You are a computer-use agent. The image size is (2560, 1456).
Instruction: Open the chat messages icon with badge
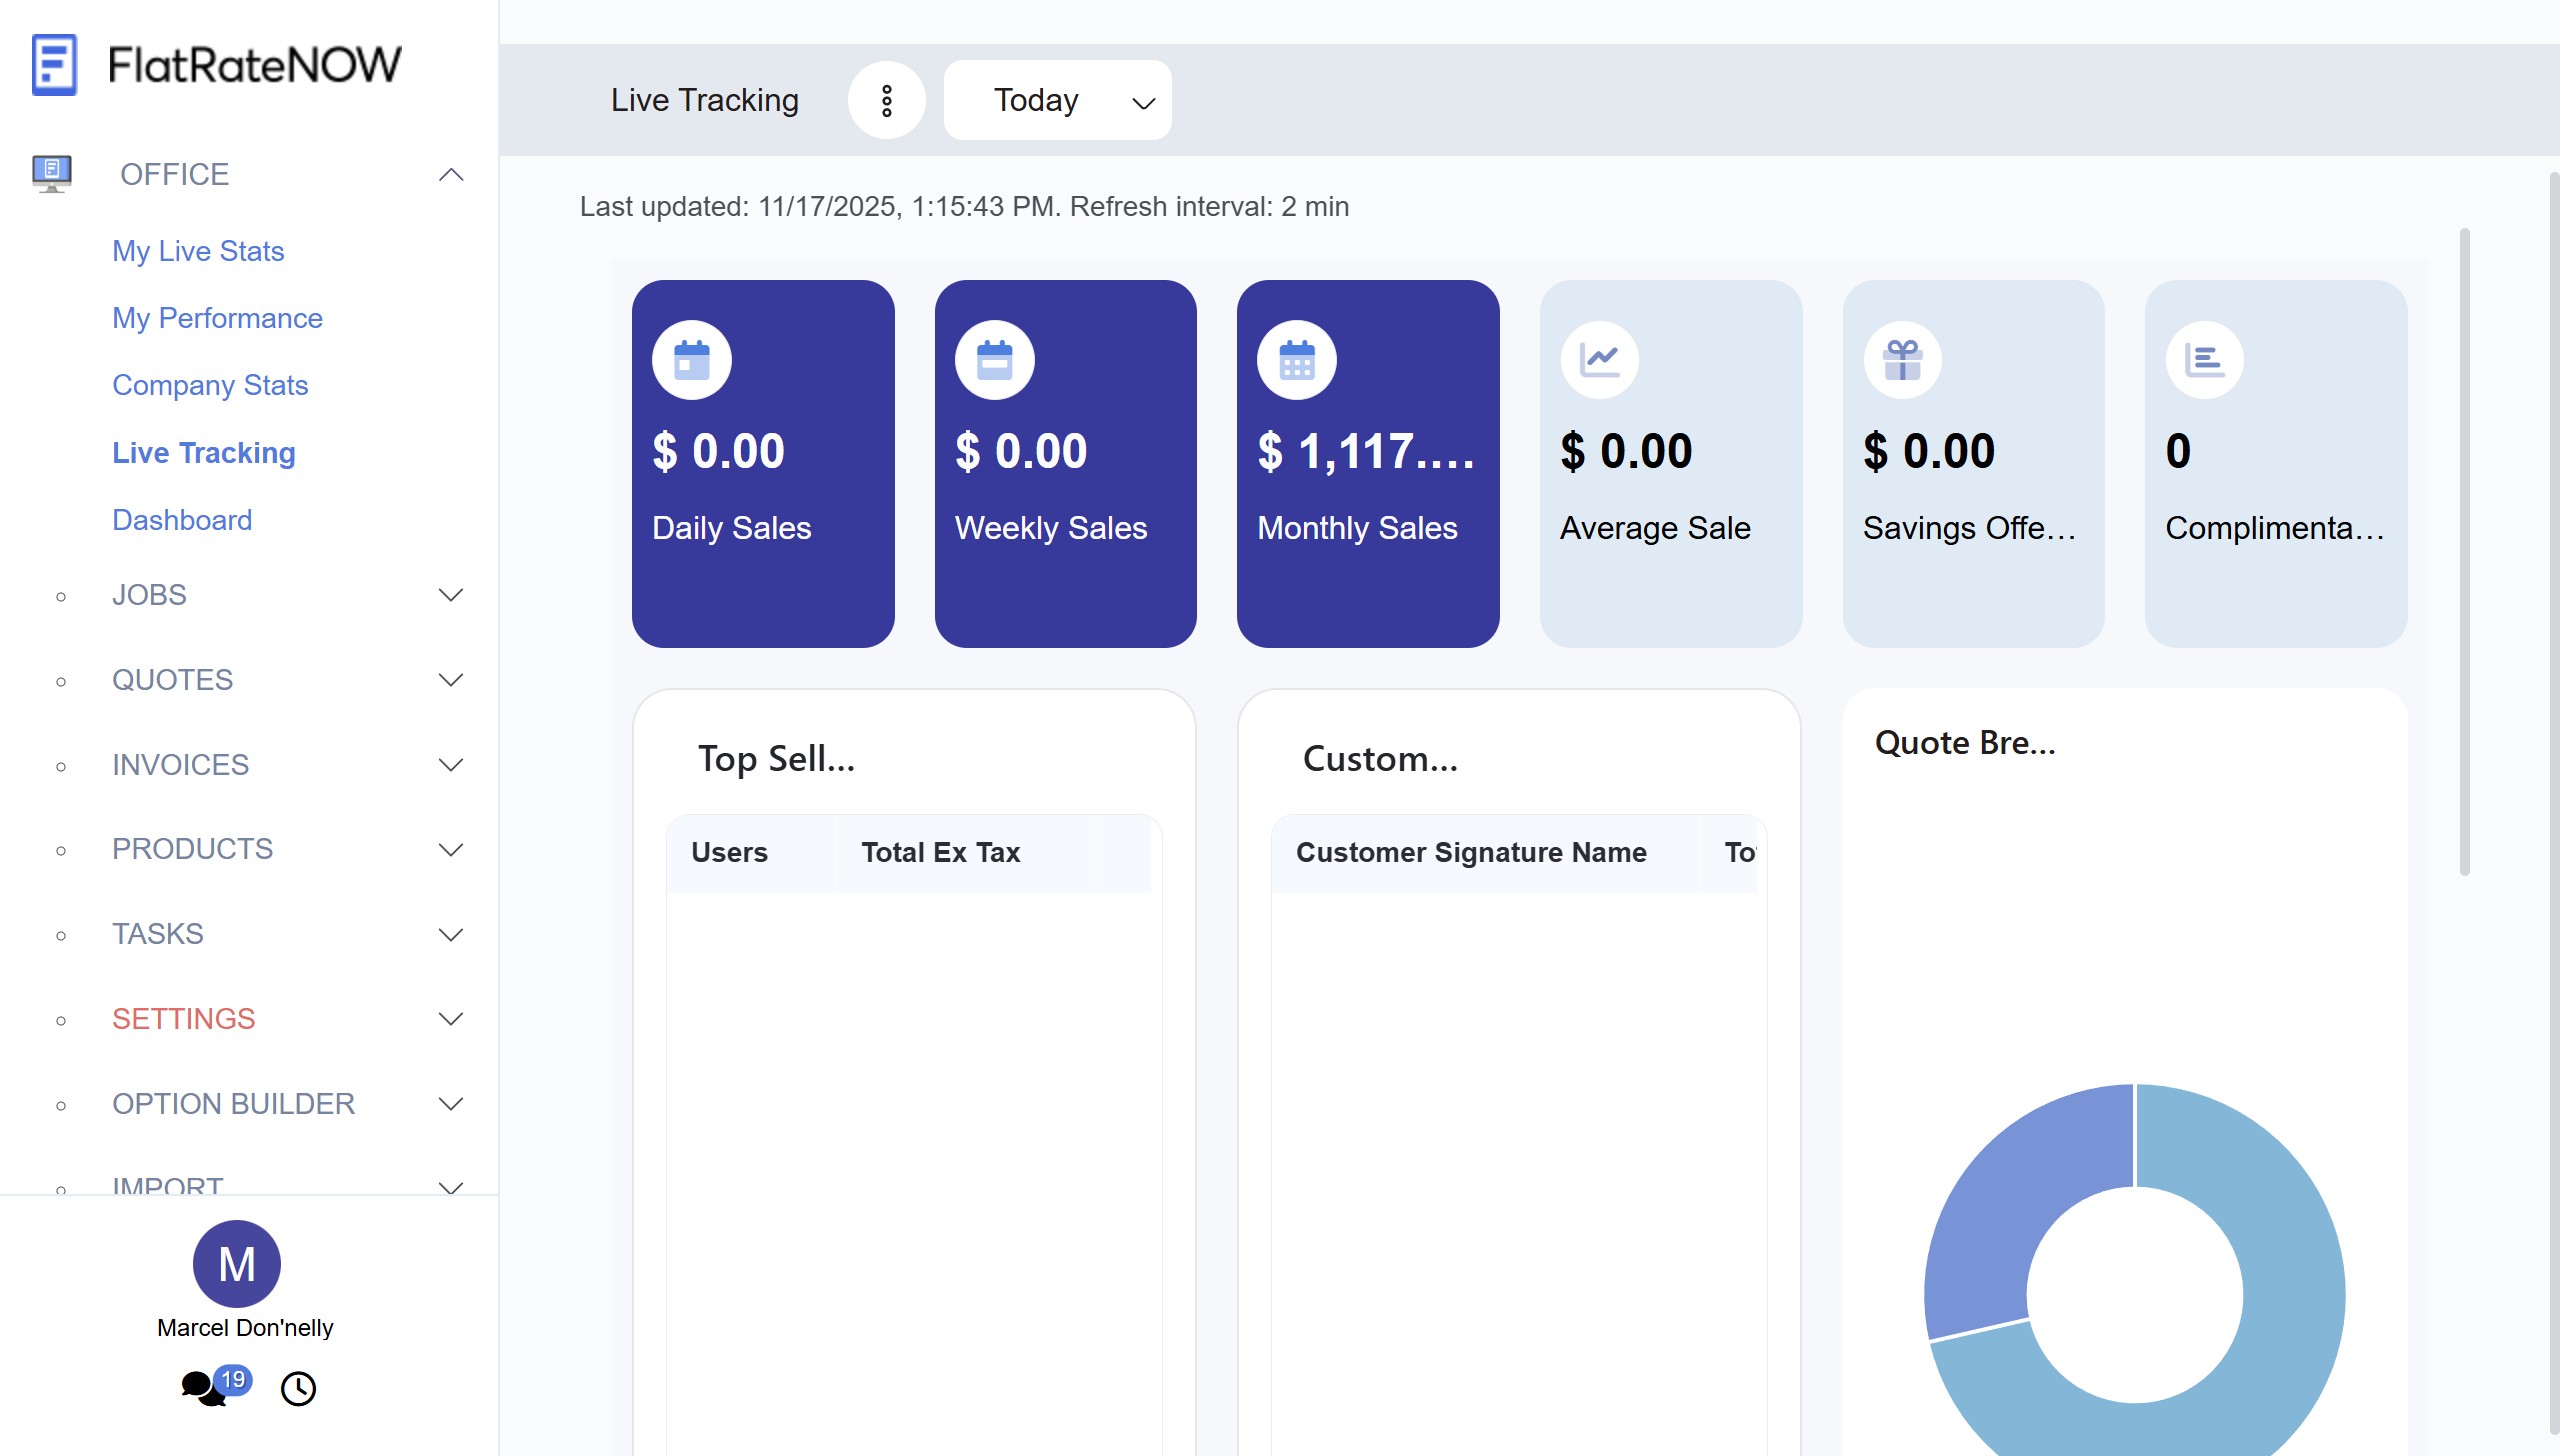(x=204, y=1388)
